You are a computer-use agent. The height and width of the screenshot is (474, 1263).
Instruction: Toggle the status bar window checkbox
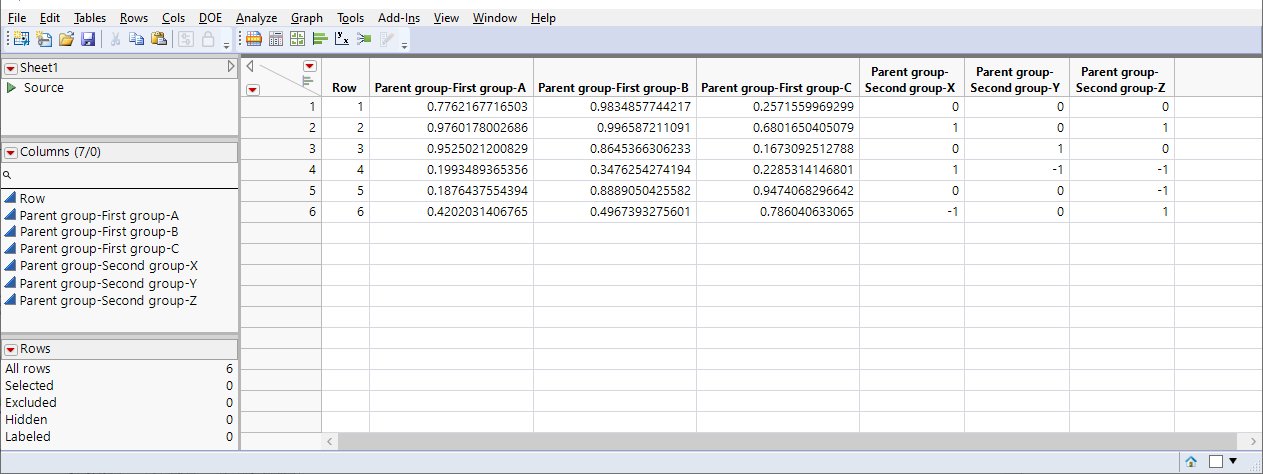pyautogui.click(x=1216, y=462)
